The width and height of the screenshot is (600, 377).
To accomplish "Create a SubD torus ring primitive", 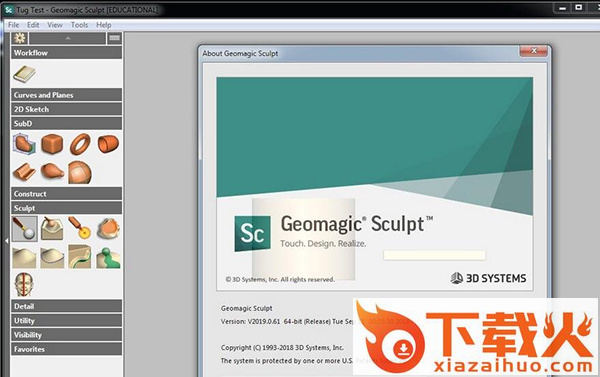I will [80, 144].
